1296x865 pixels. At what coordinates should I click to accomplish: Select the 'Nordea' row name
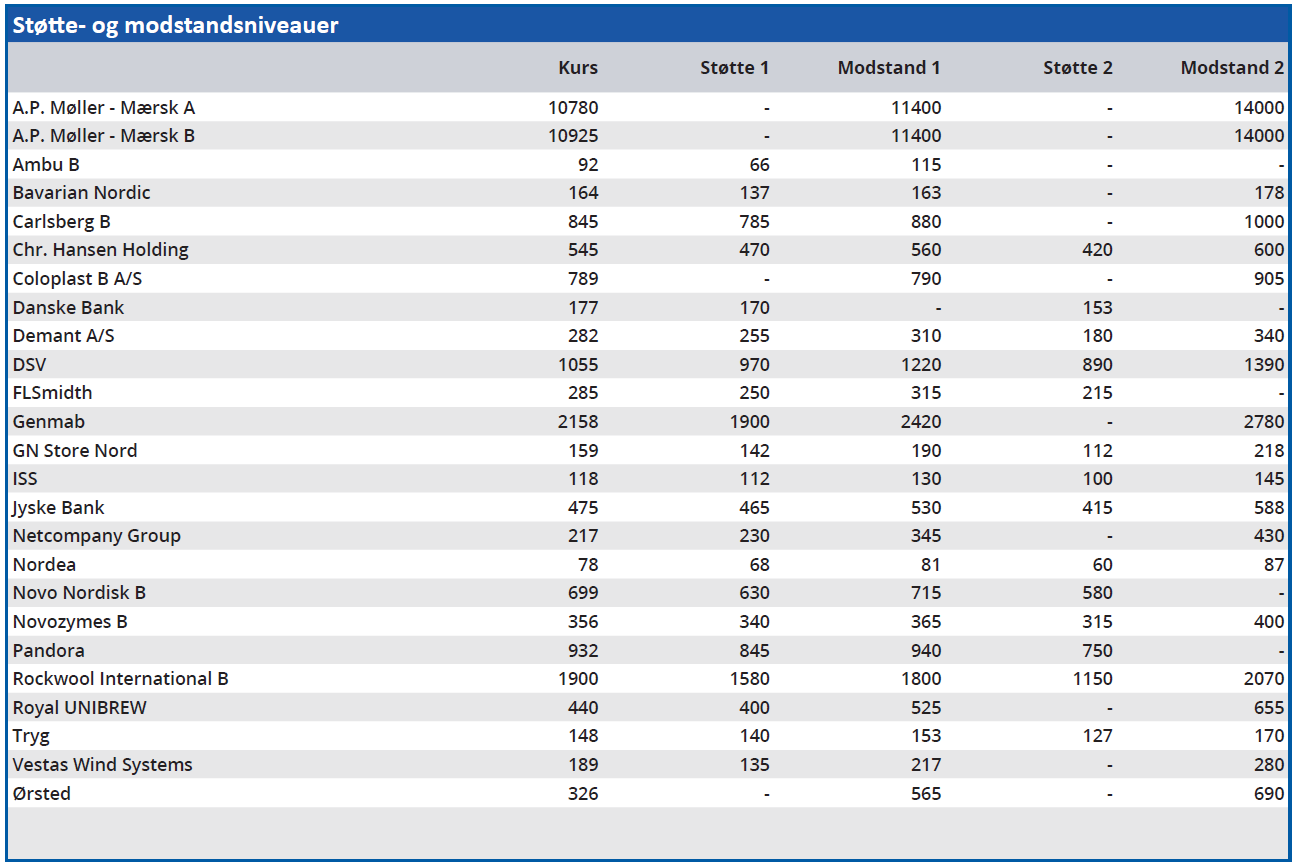pos(44,565)
